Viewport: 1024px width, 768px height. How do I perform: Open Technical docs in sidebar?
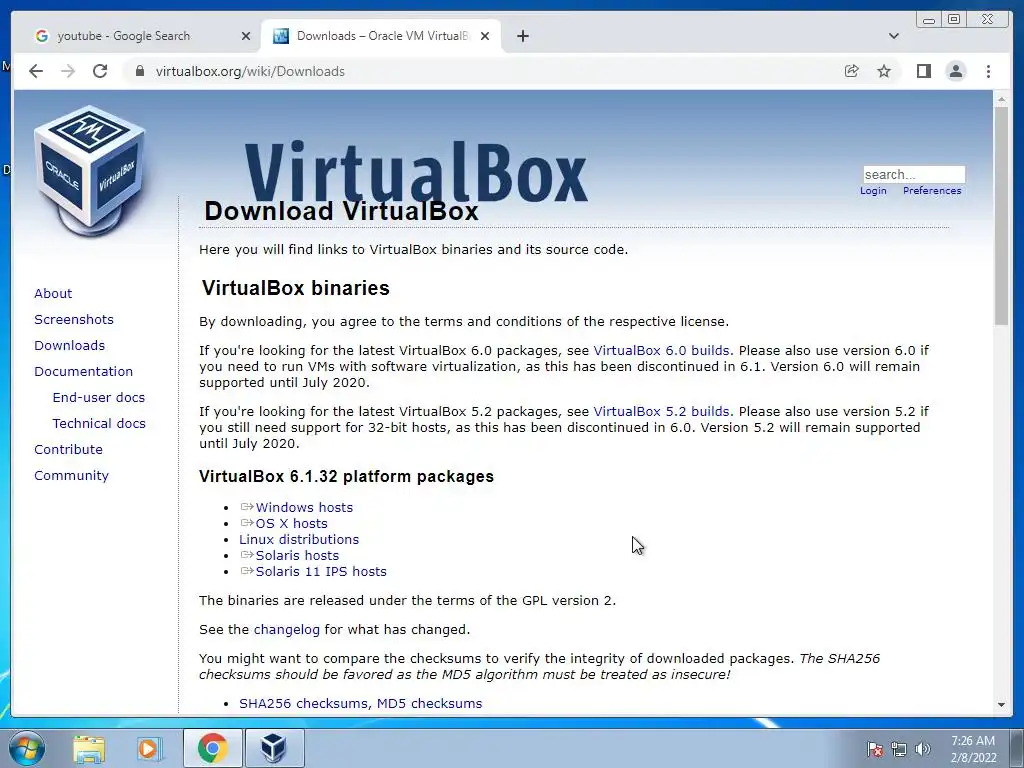(99, 424)
